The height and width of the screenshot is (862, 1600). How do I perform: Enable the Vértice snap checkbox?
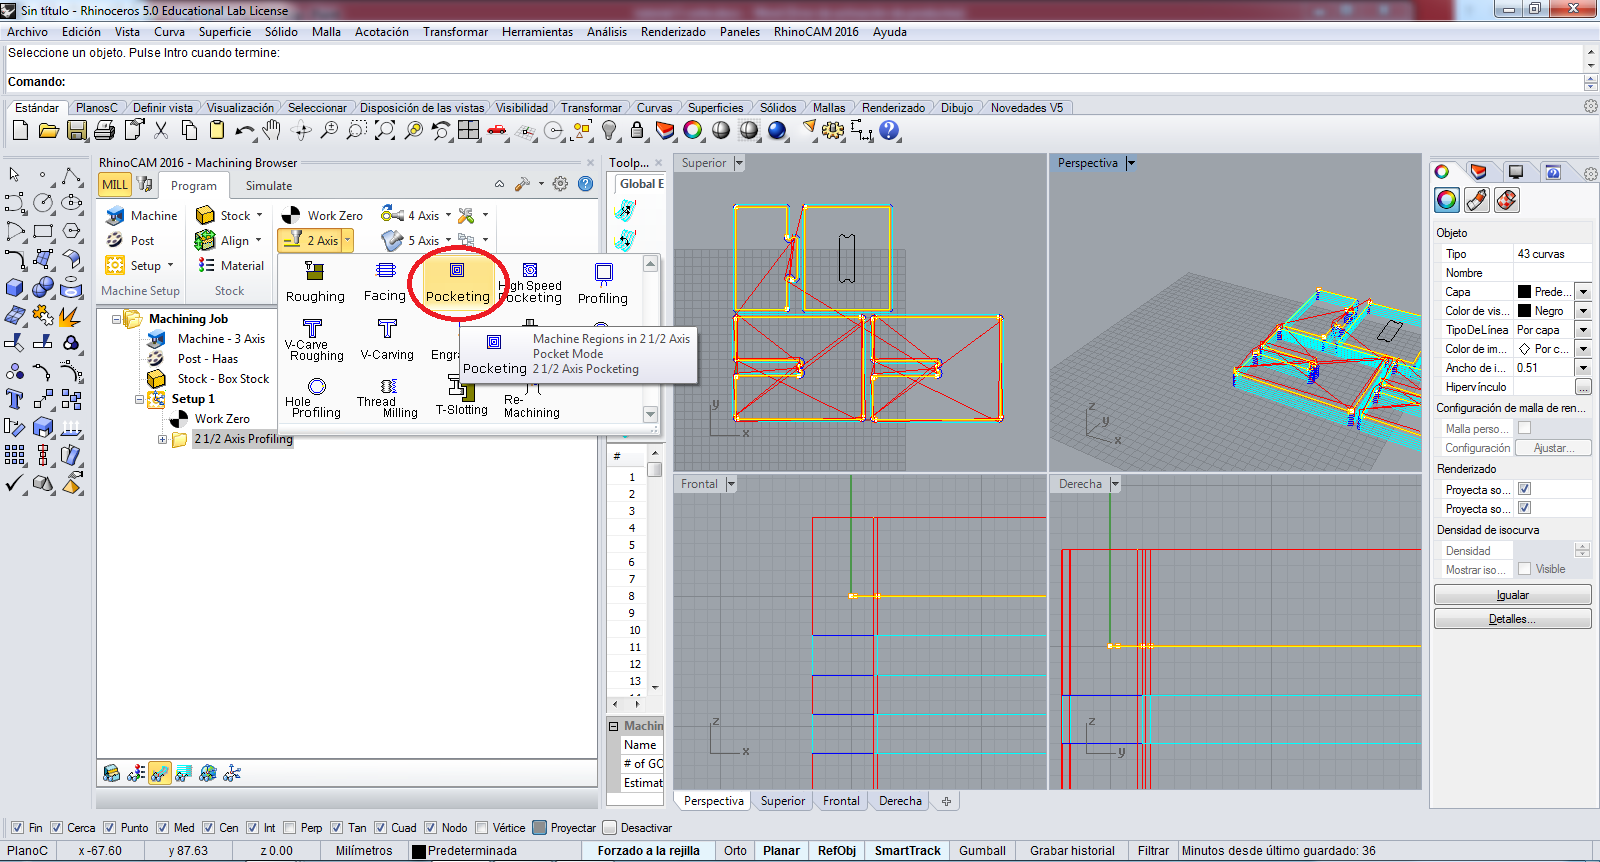(x=482, y=828)
